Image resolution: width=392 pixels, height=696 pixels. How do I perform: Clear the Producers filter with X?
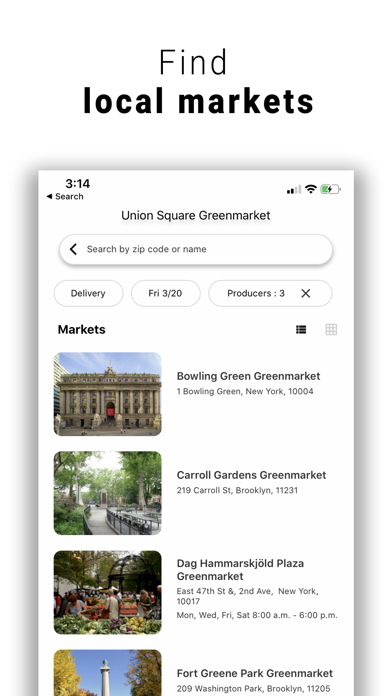(x=305, y=293)
